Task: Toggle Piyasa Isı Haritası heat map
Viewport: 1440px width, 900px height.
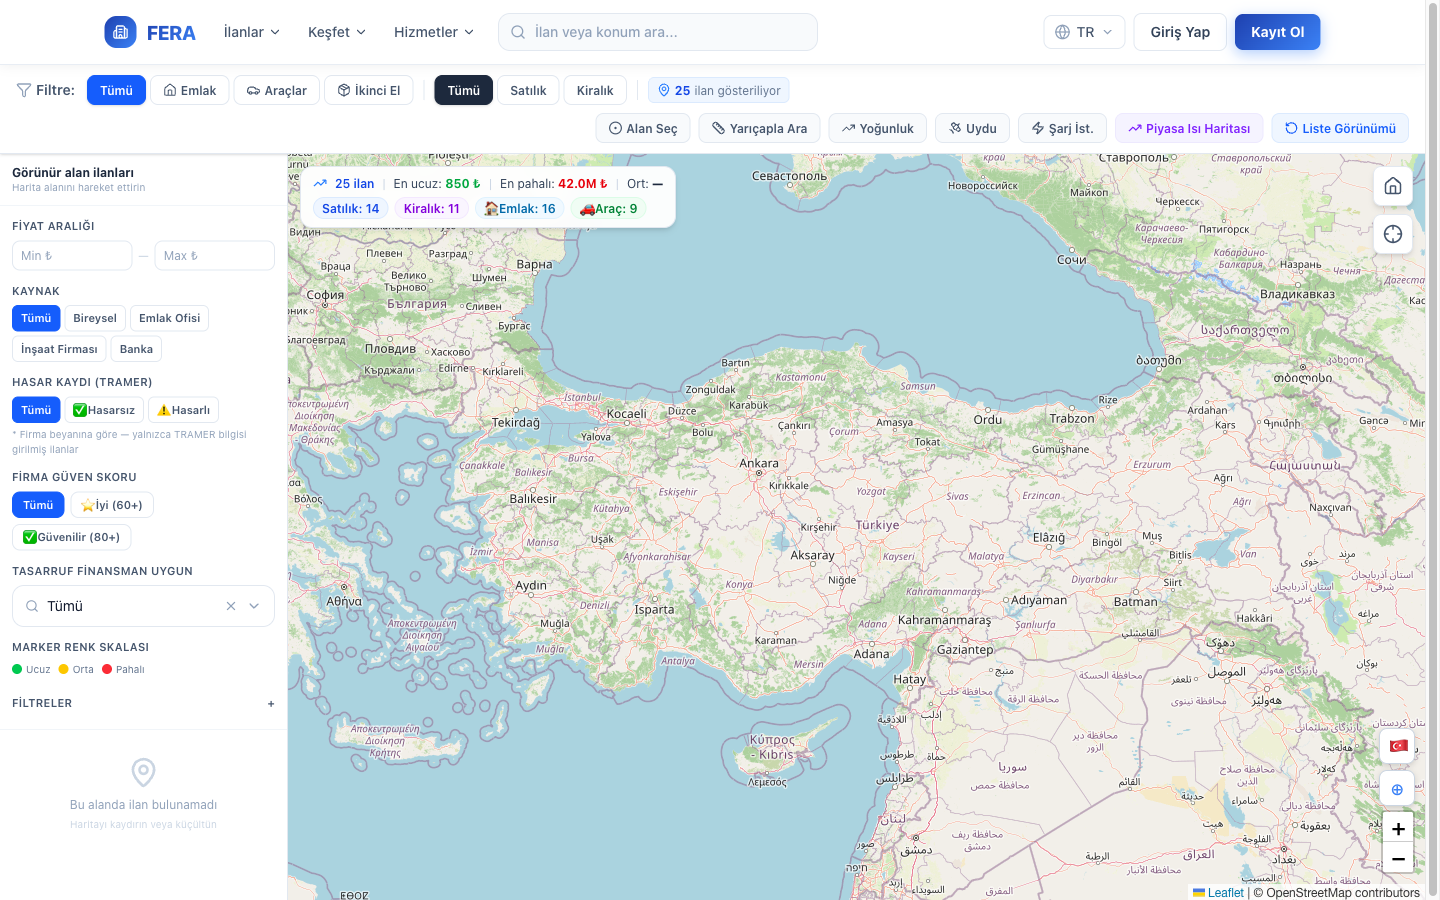Action: 1189,128
